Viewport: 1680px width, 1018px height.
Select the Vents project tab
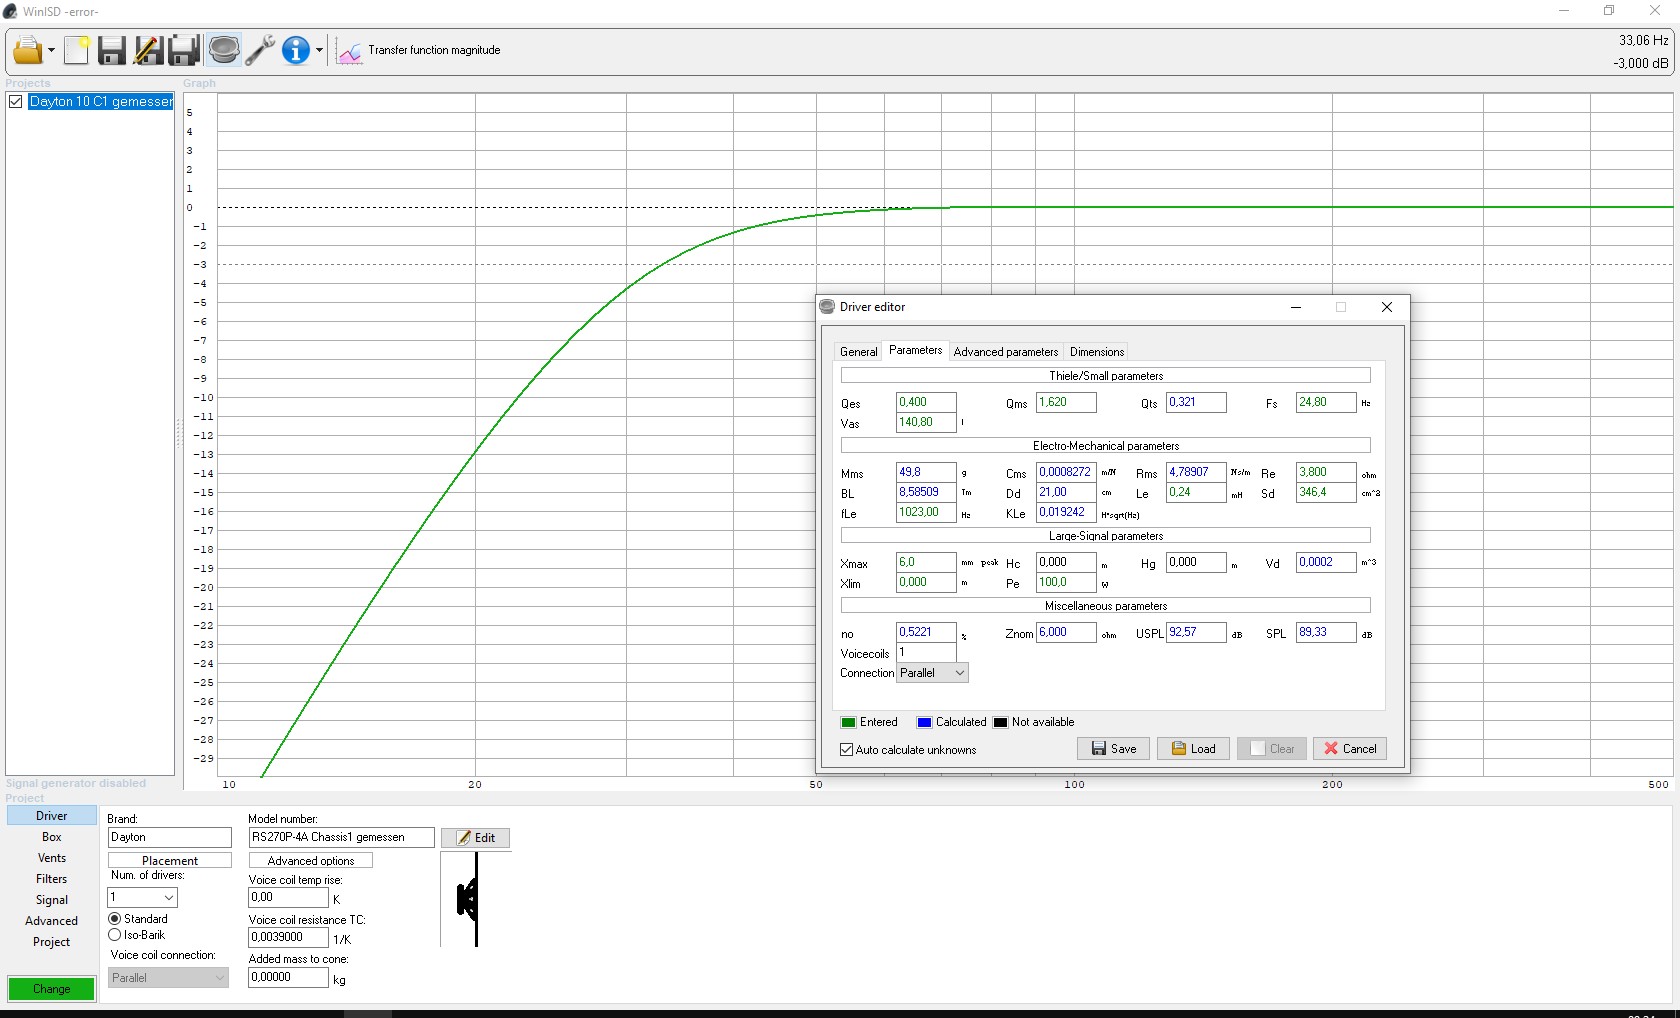tap(52, 858)
